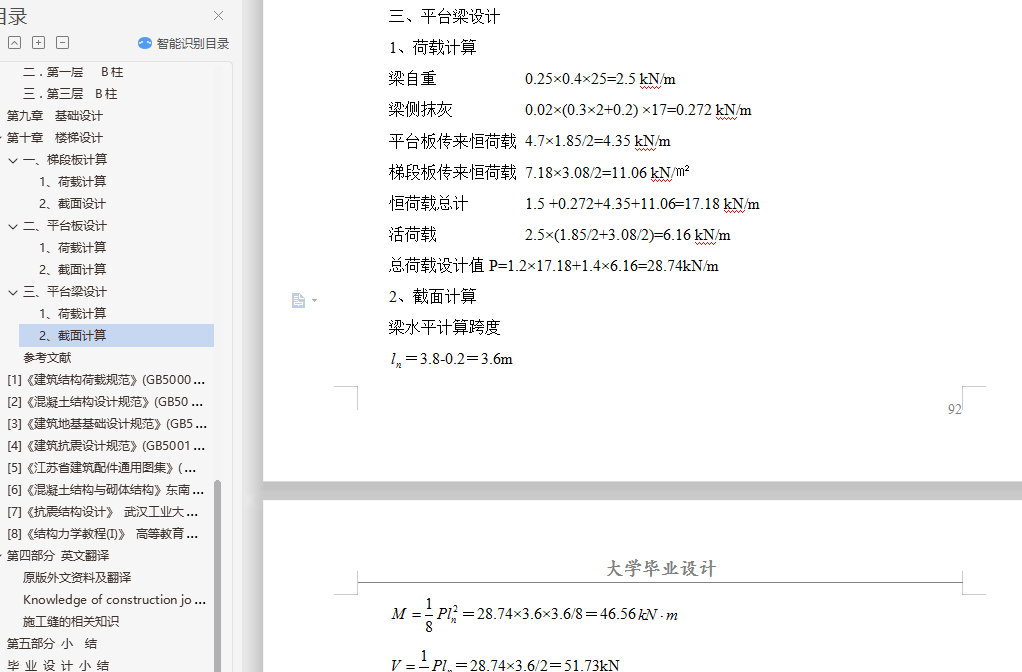1022x672 pixels.
Task: Open reference [8]《结构力学教程(I)》
Action: tap(102, 534)
